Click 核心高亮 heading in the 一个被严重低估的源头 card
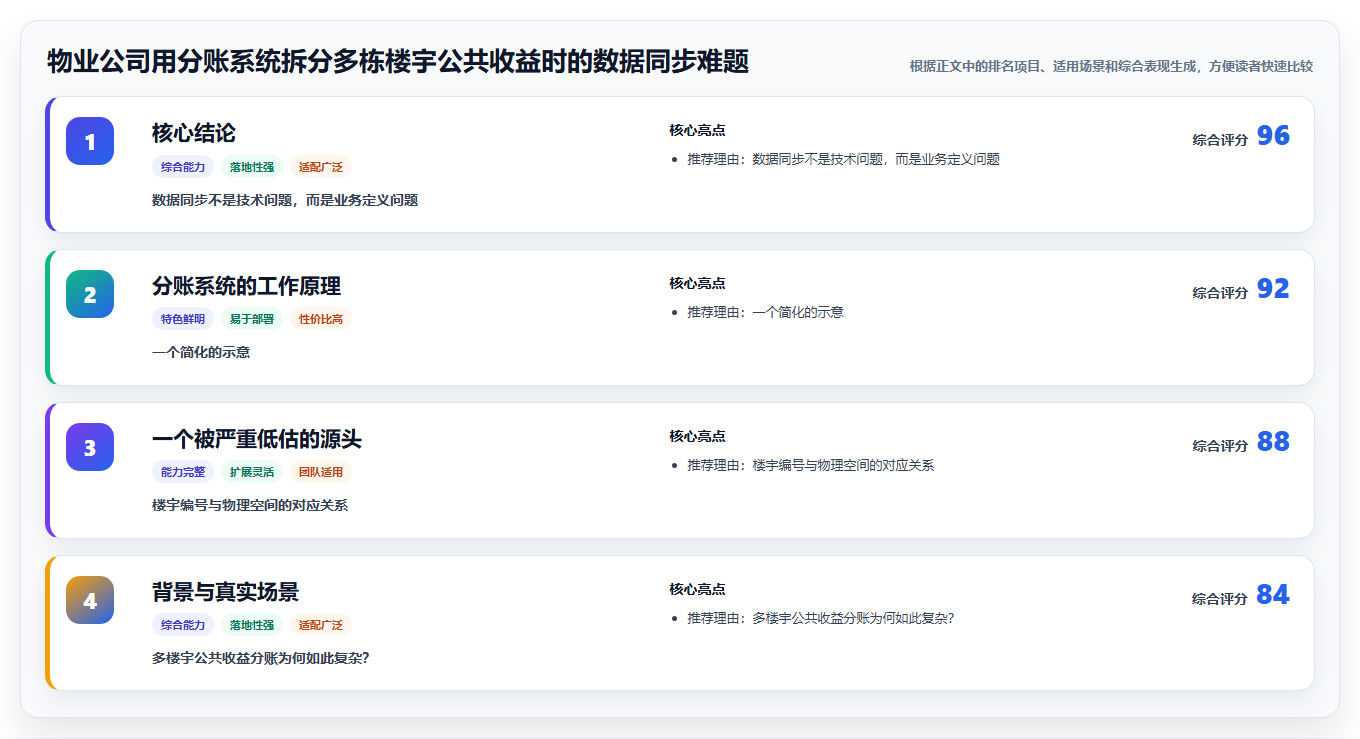The image size is (1360, 739). [x=697, y=436]
